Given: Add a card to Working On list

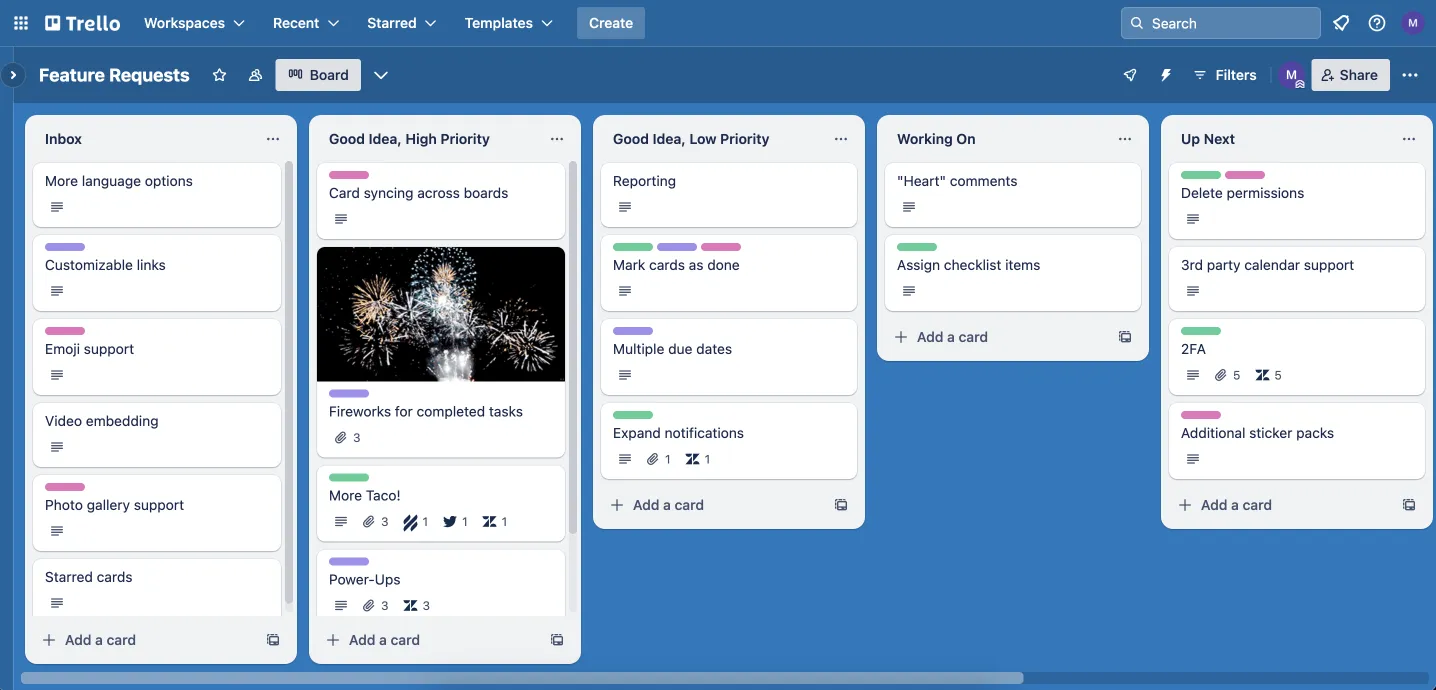Looking at the screenshot, I should pos(942,337).
